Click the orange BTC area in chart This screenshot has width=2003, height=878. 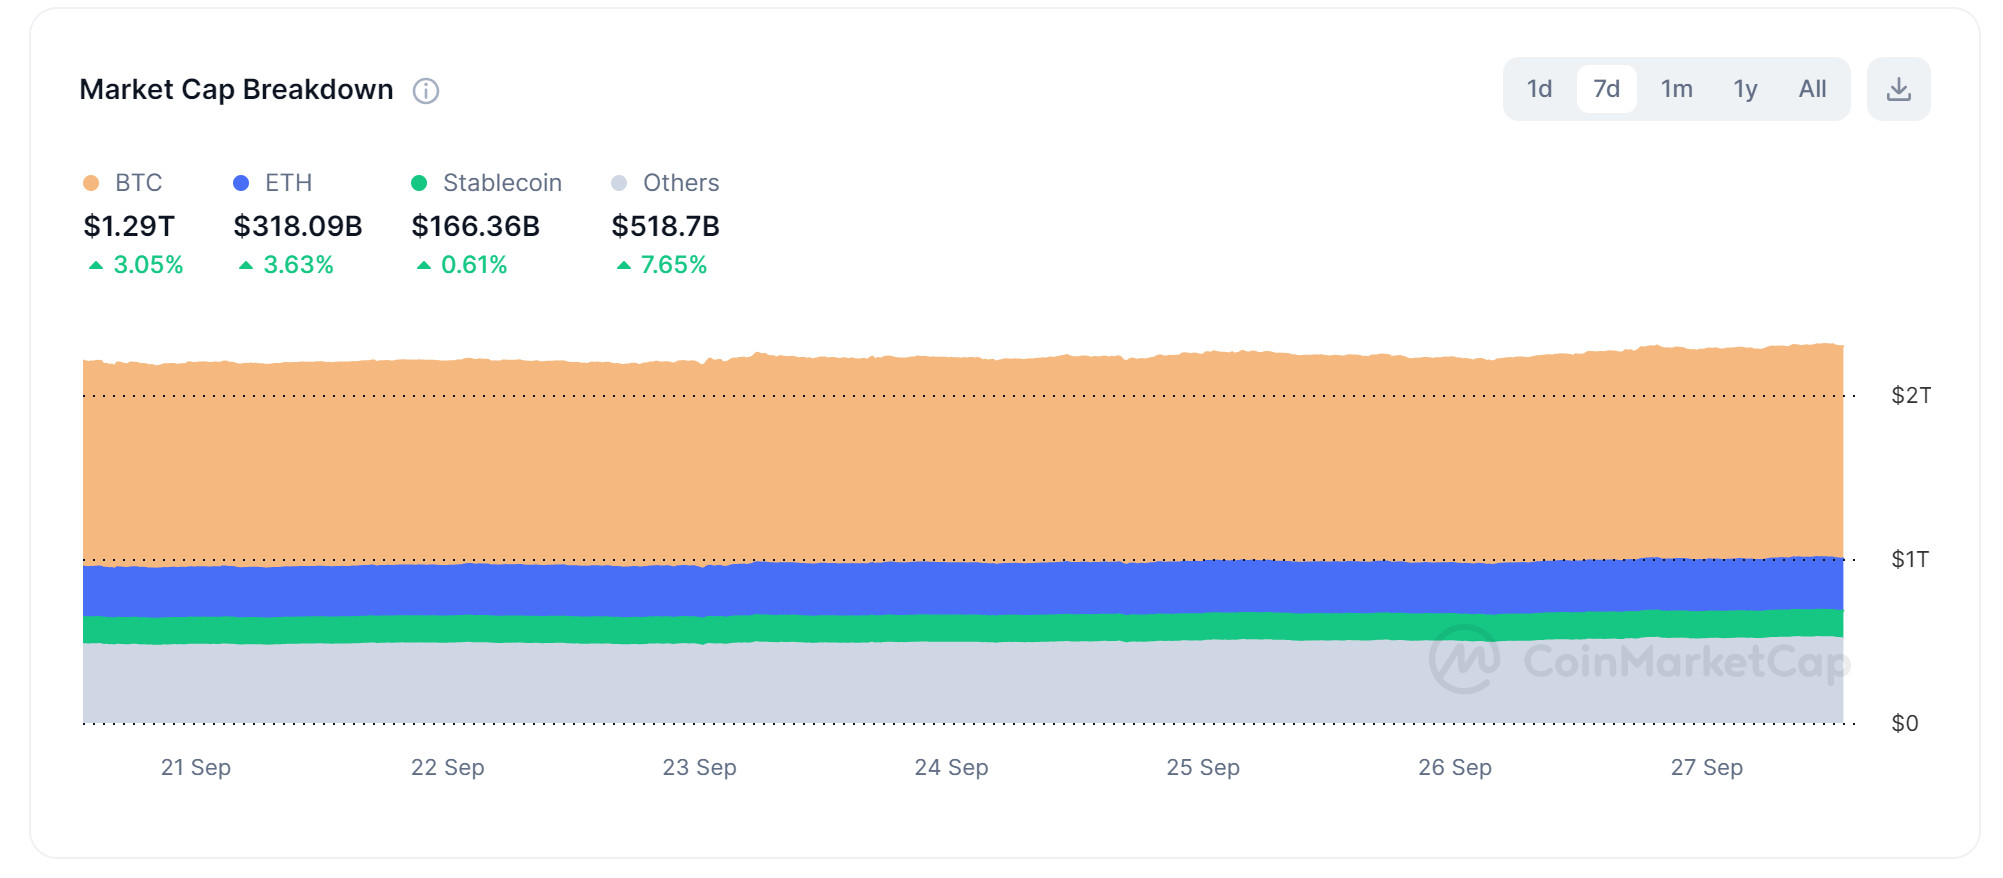coord(963,460)
